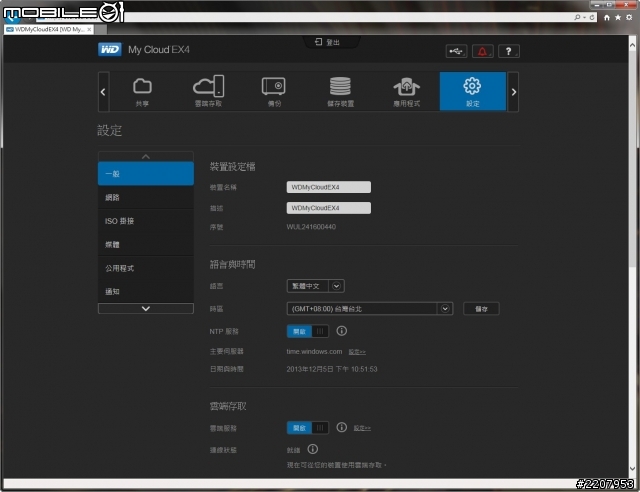Open the Cloud Access (雲端存取) icon
Screen dimensions: 640x492
208,91
